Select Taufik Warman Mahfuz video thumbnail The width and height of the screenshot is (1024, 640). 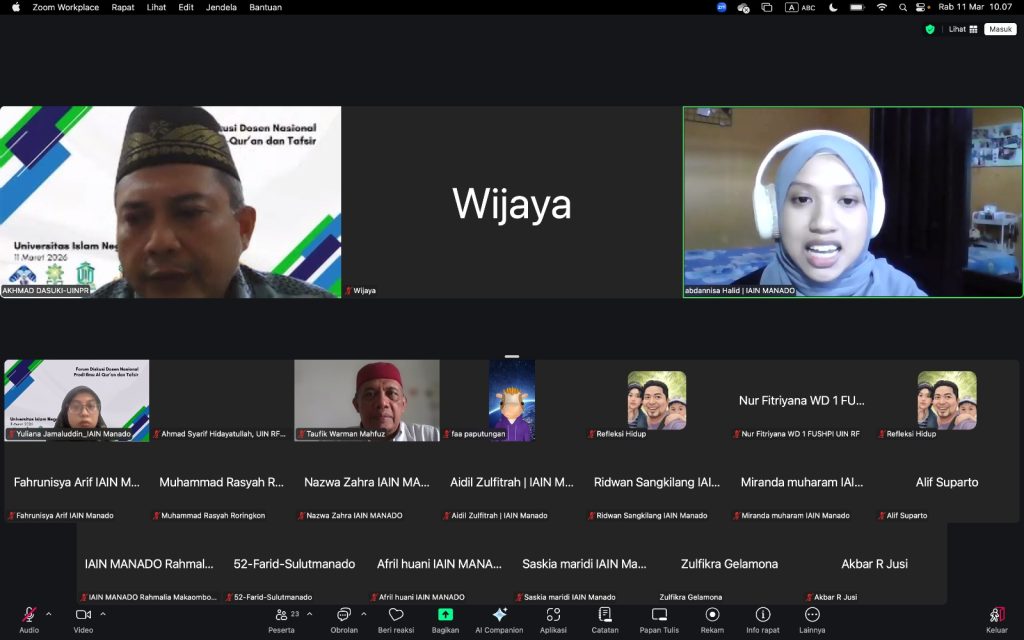point(367,400)
